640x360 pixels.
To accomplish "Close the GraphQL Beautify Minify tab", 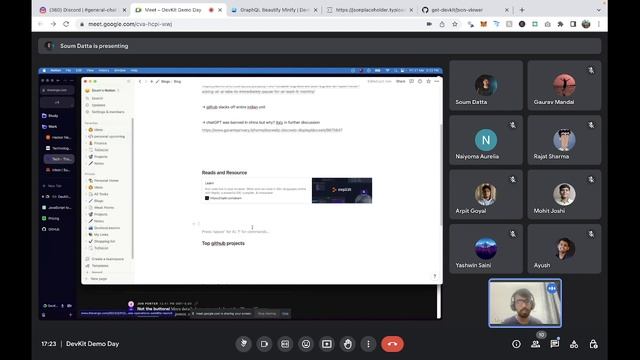I will click(x=316, y=10).
